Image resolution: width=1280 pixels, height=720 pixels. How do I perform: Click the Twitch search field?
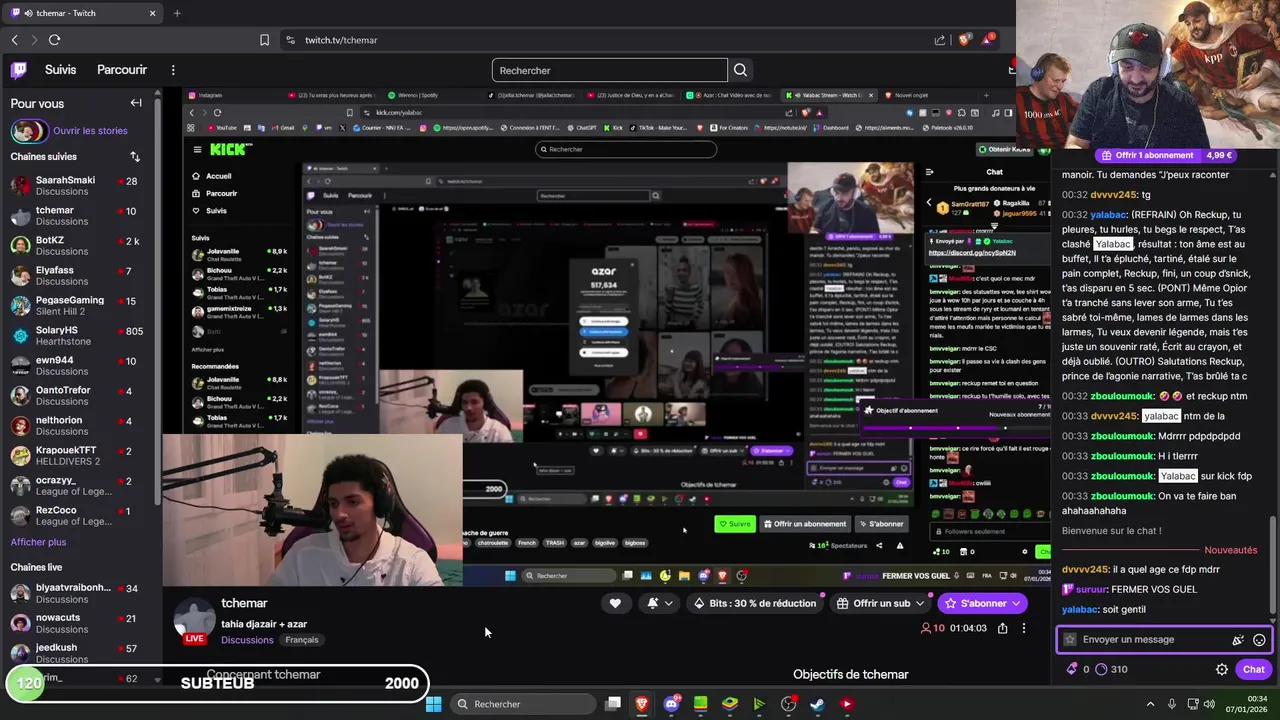[610, 70]
